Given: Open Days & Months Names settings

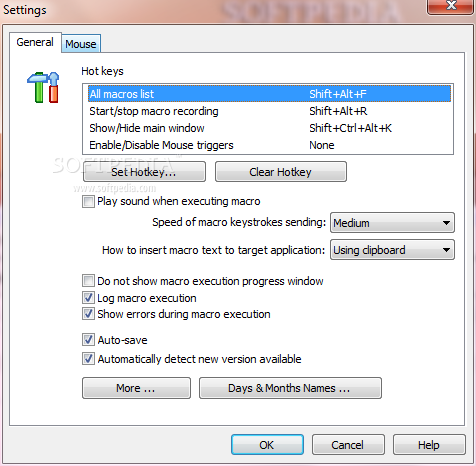Looking at the screenshot, I should (x=290, y=388).
